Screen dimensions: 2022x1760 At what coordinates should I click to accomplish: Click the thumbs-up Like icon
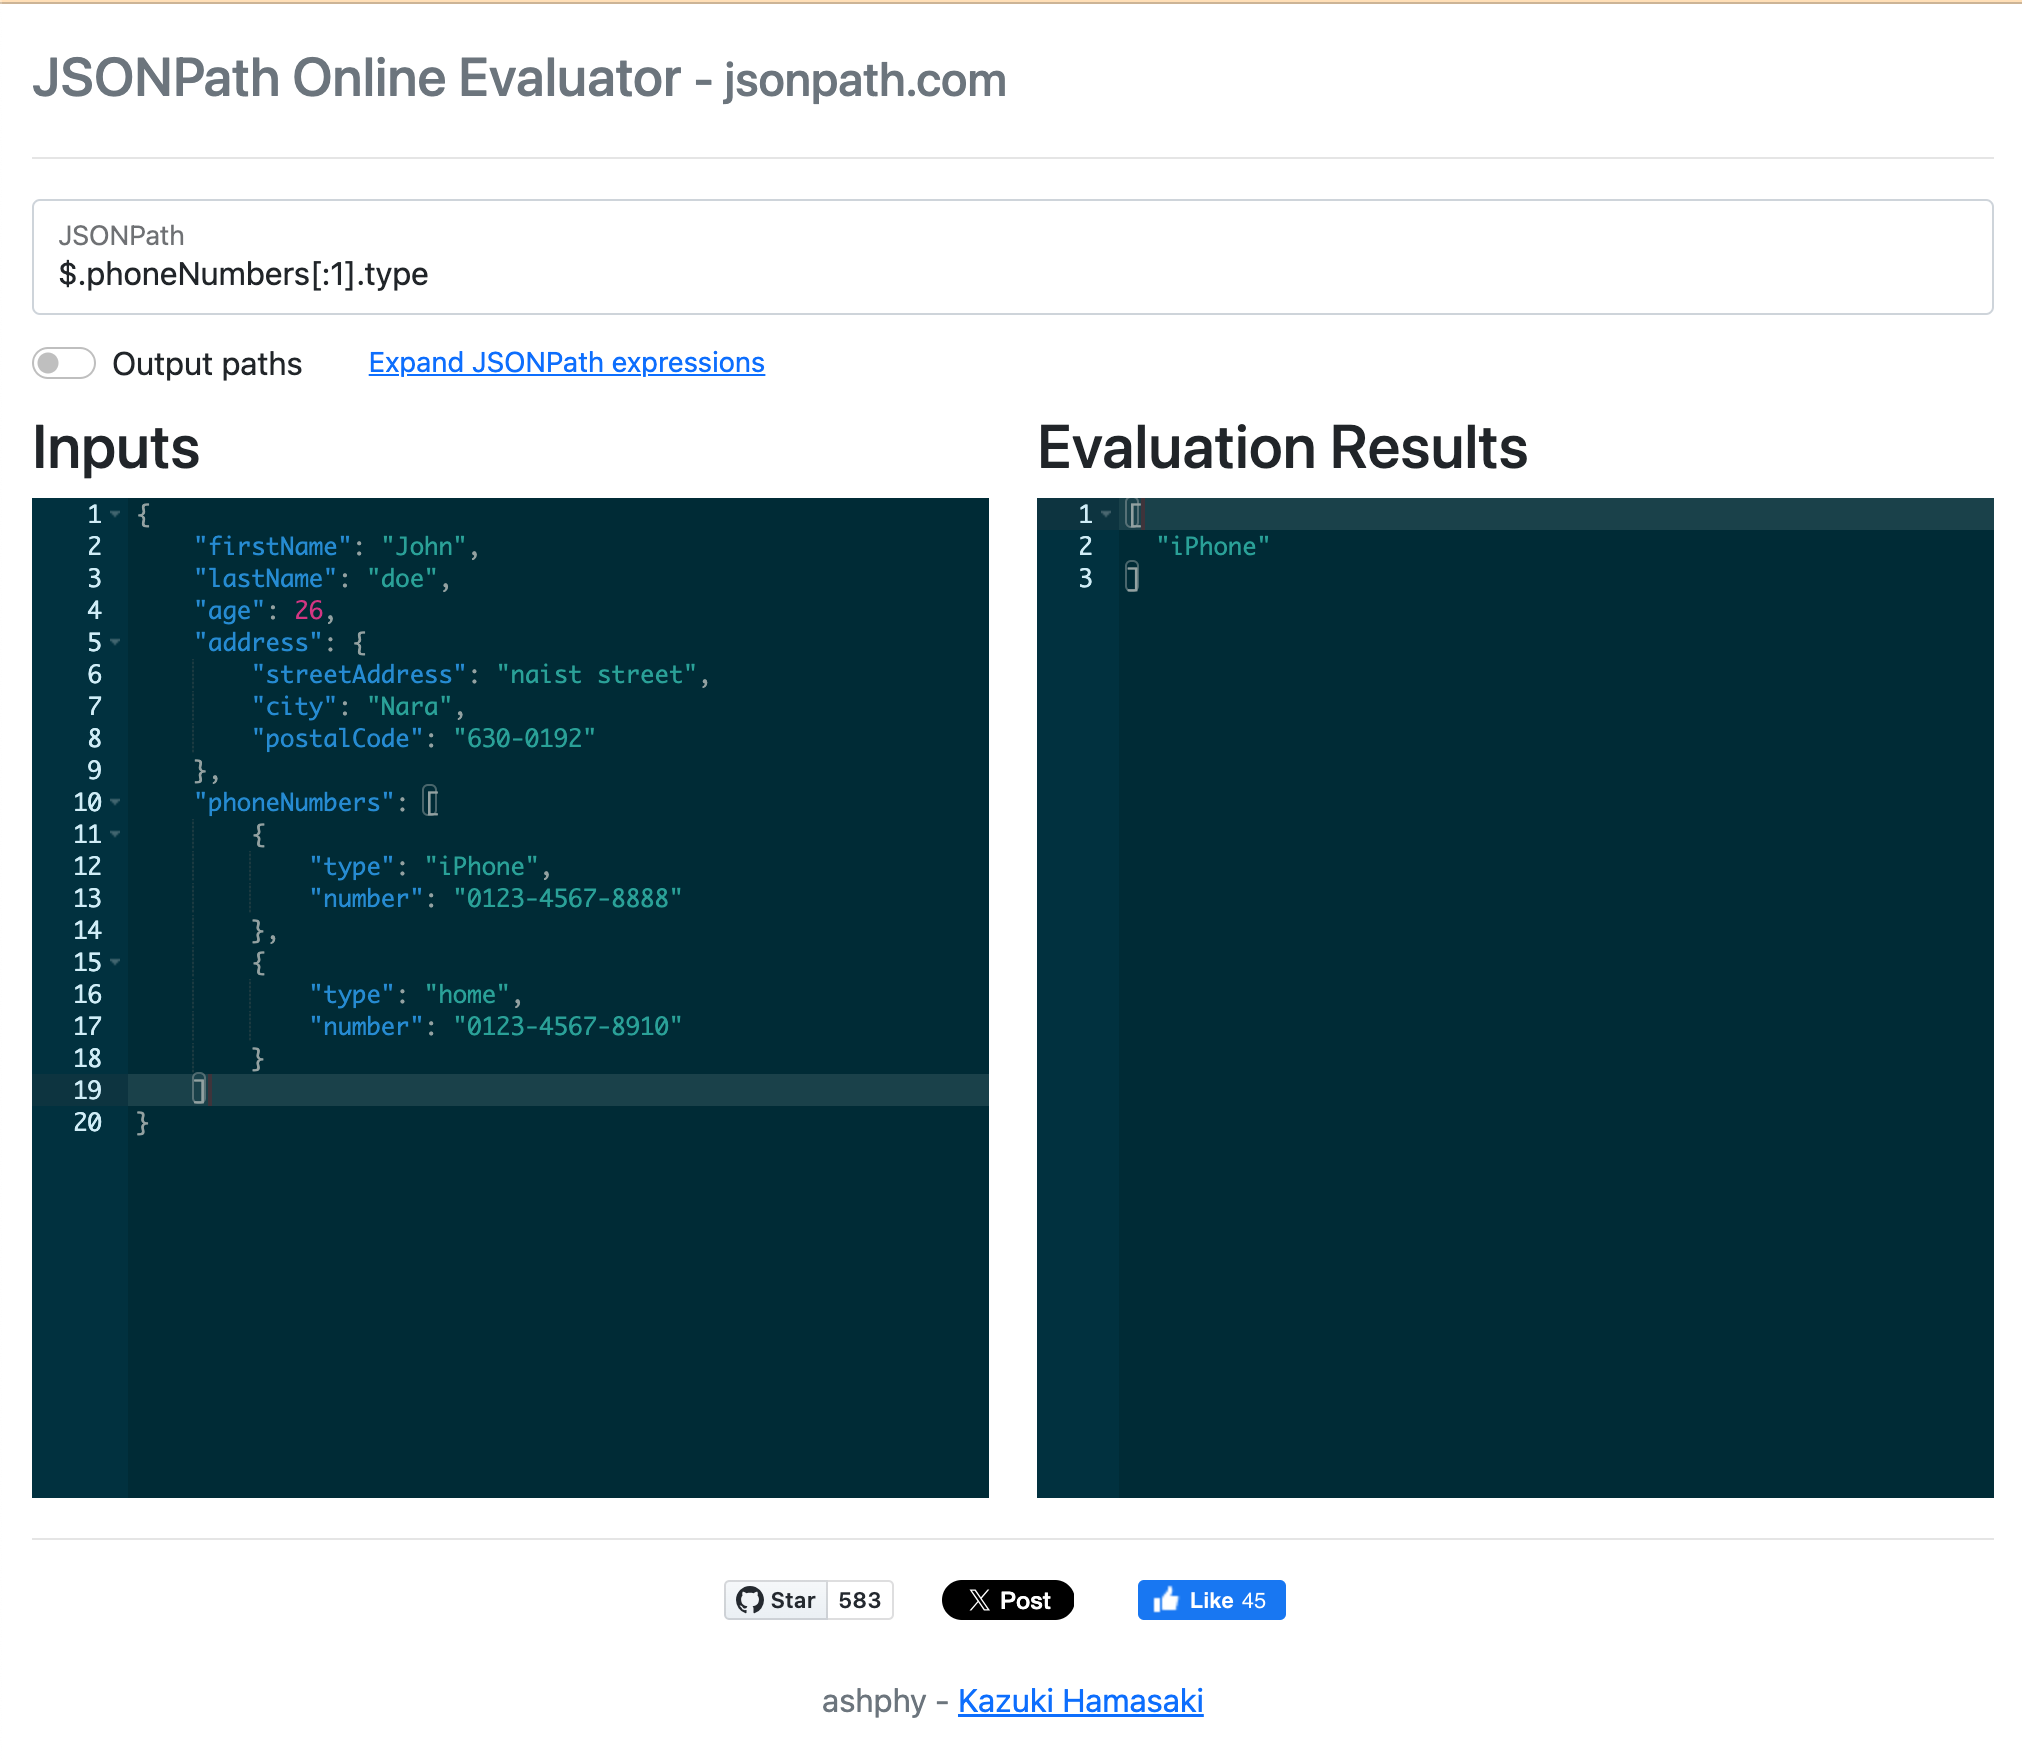[1165, 1600]
